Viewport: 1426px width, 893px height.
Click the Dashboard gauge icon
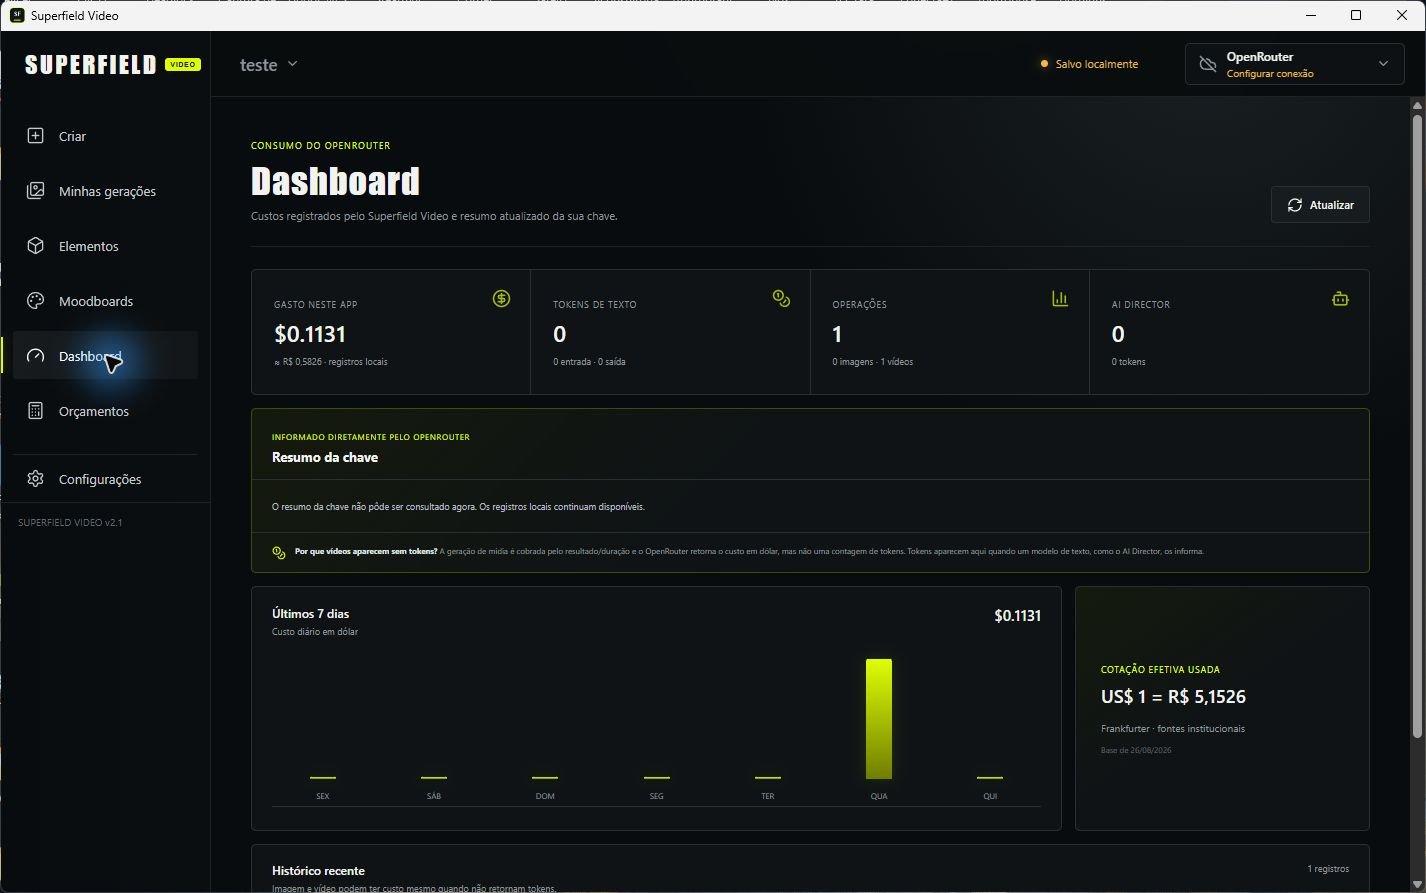(x=35, y=355)
